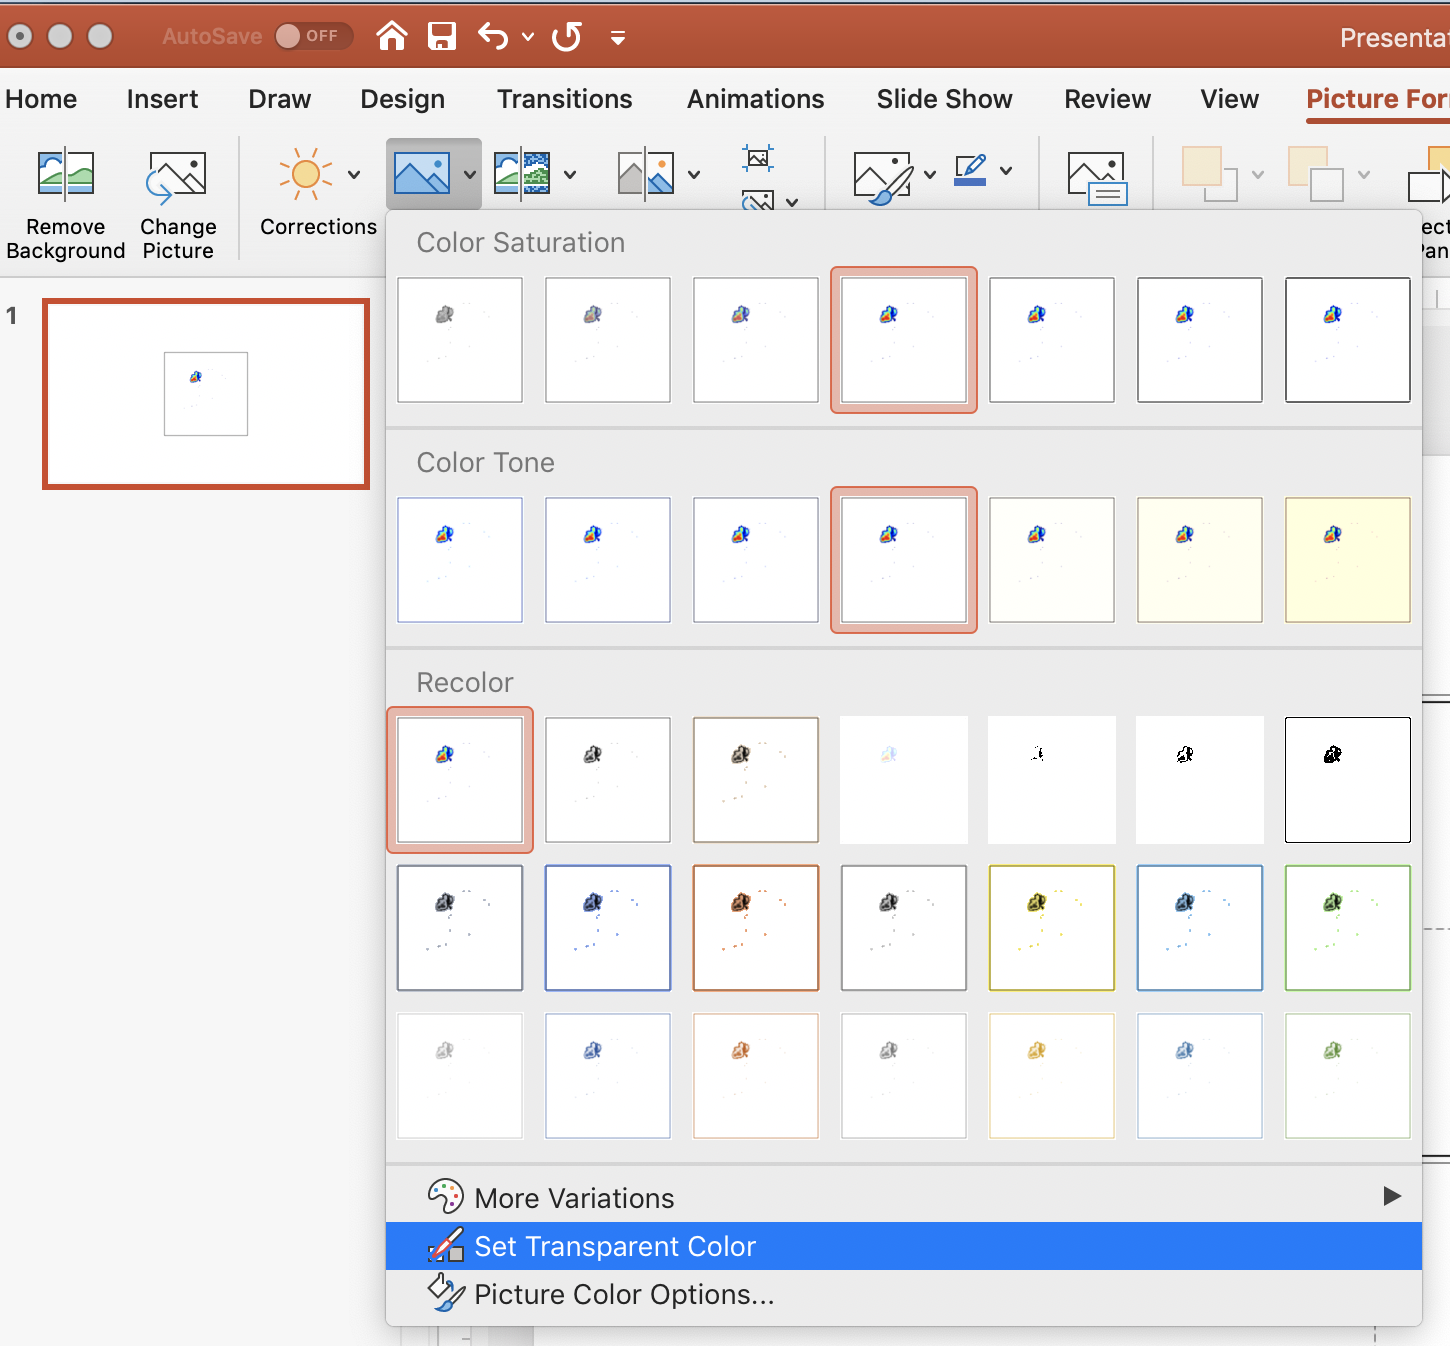The image size is (1450, 1346).
Task: Click the Alt Text icon
Action: click(1097, 178)
